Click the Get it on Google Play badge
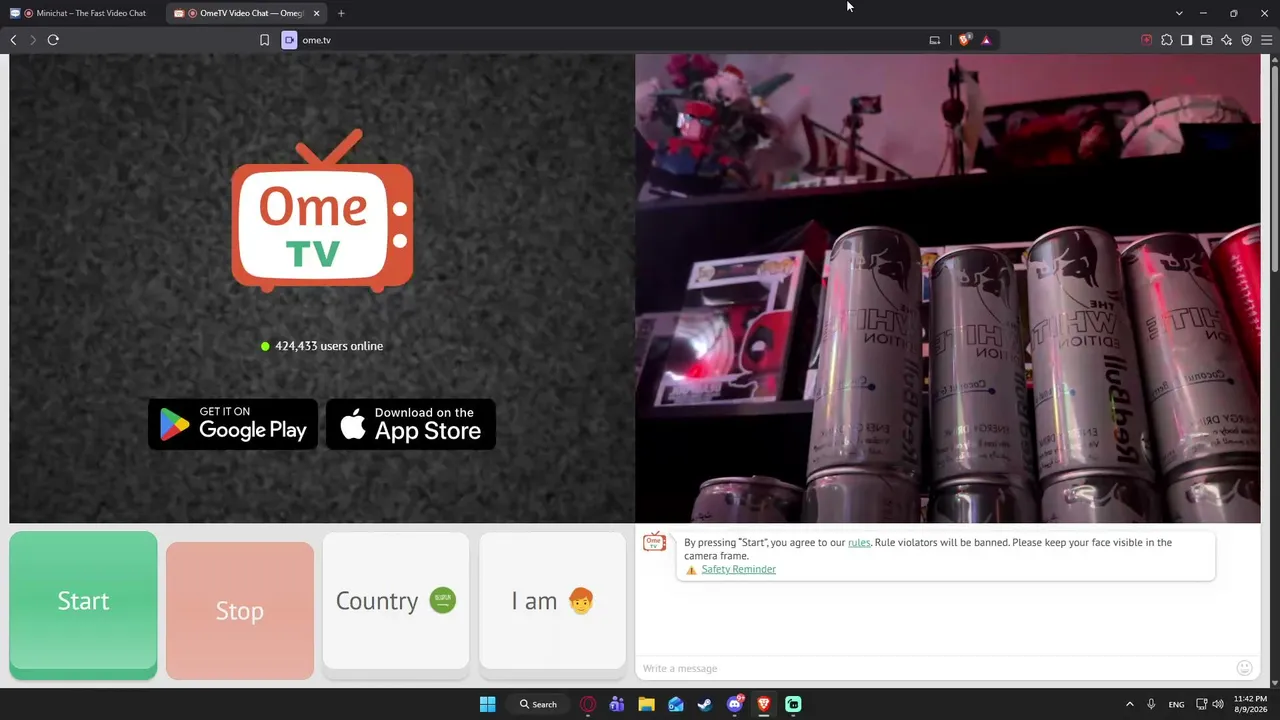 (233, 424)
